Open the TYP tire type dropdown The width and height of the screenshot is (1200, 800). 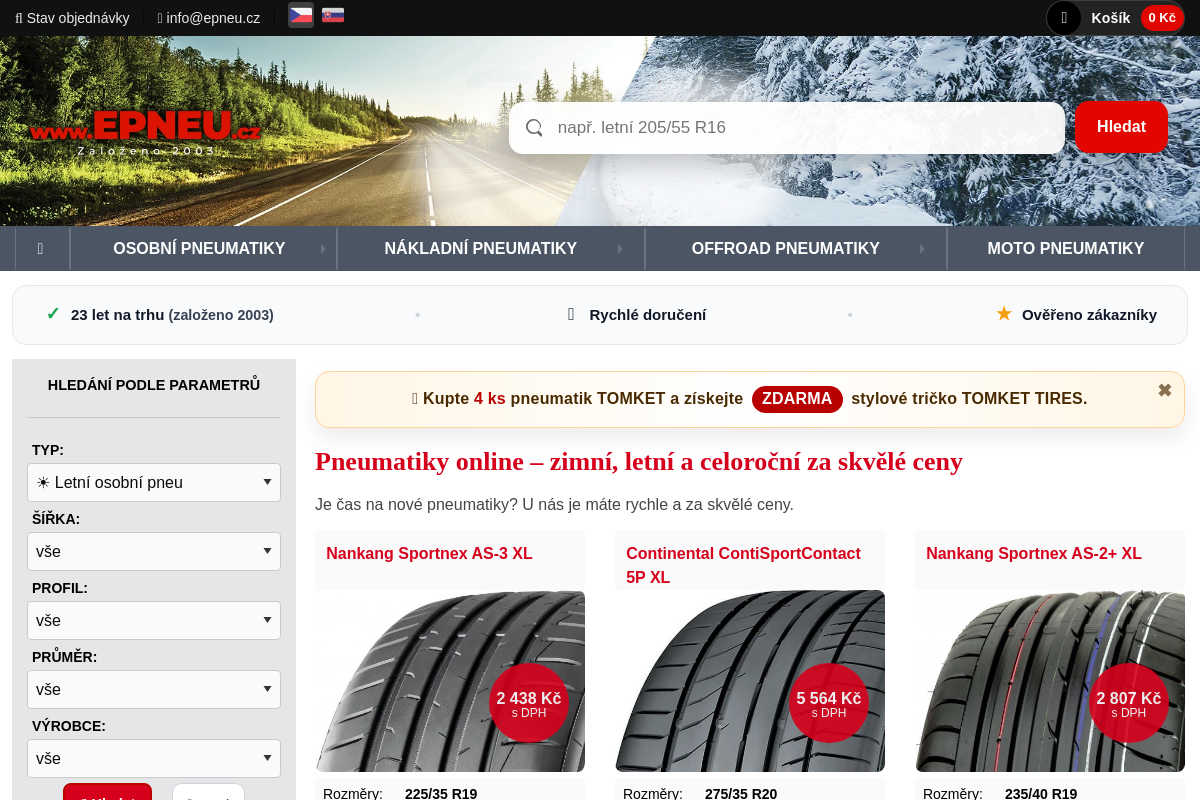[x=154, y=482]
